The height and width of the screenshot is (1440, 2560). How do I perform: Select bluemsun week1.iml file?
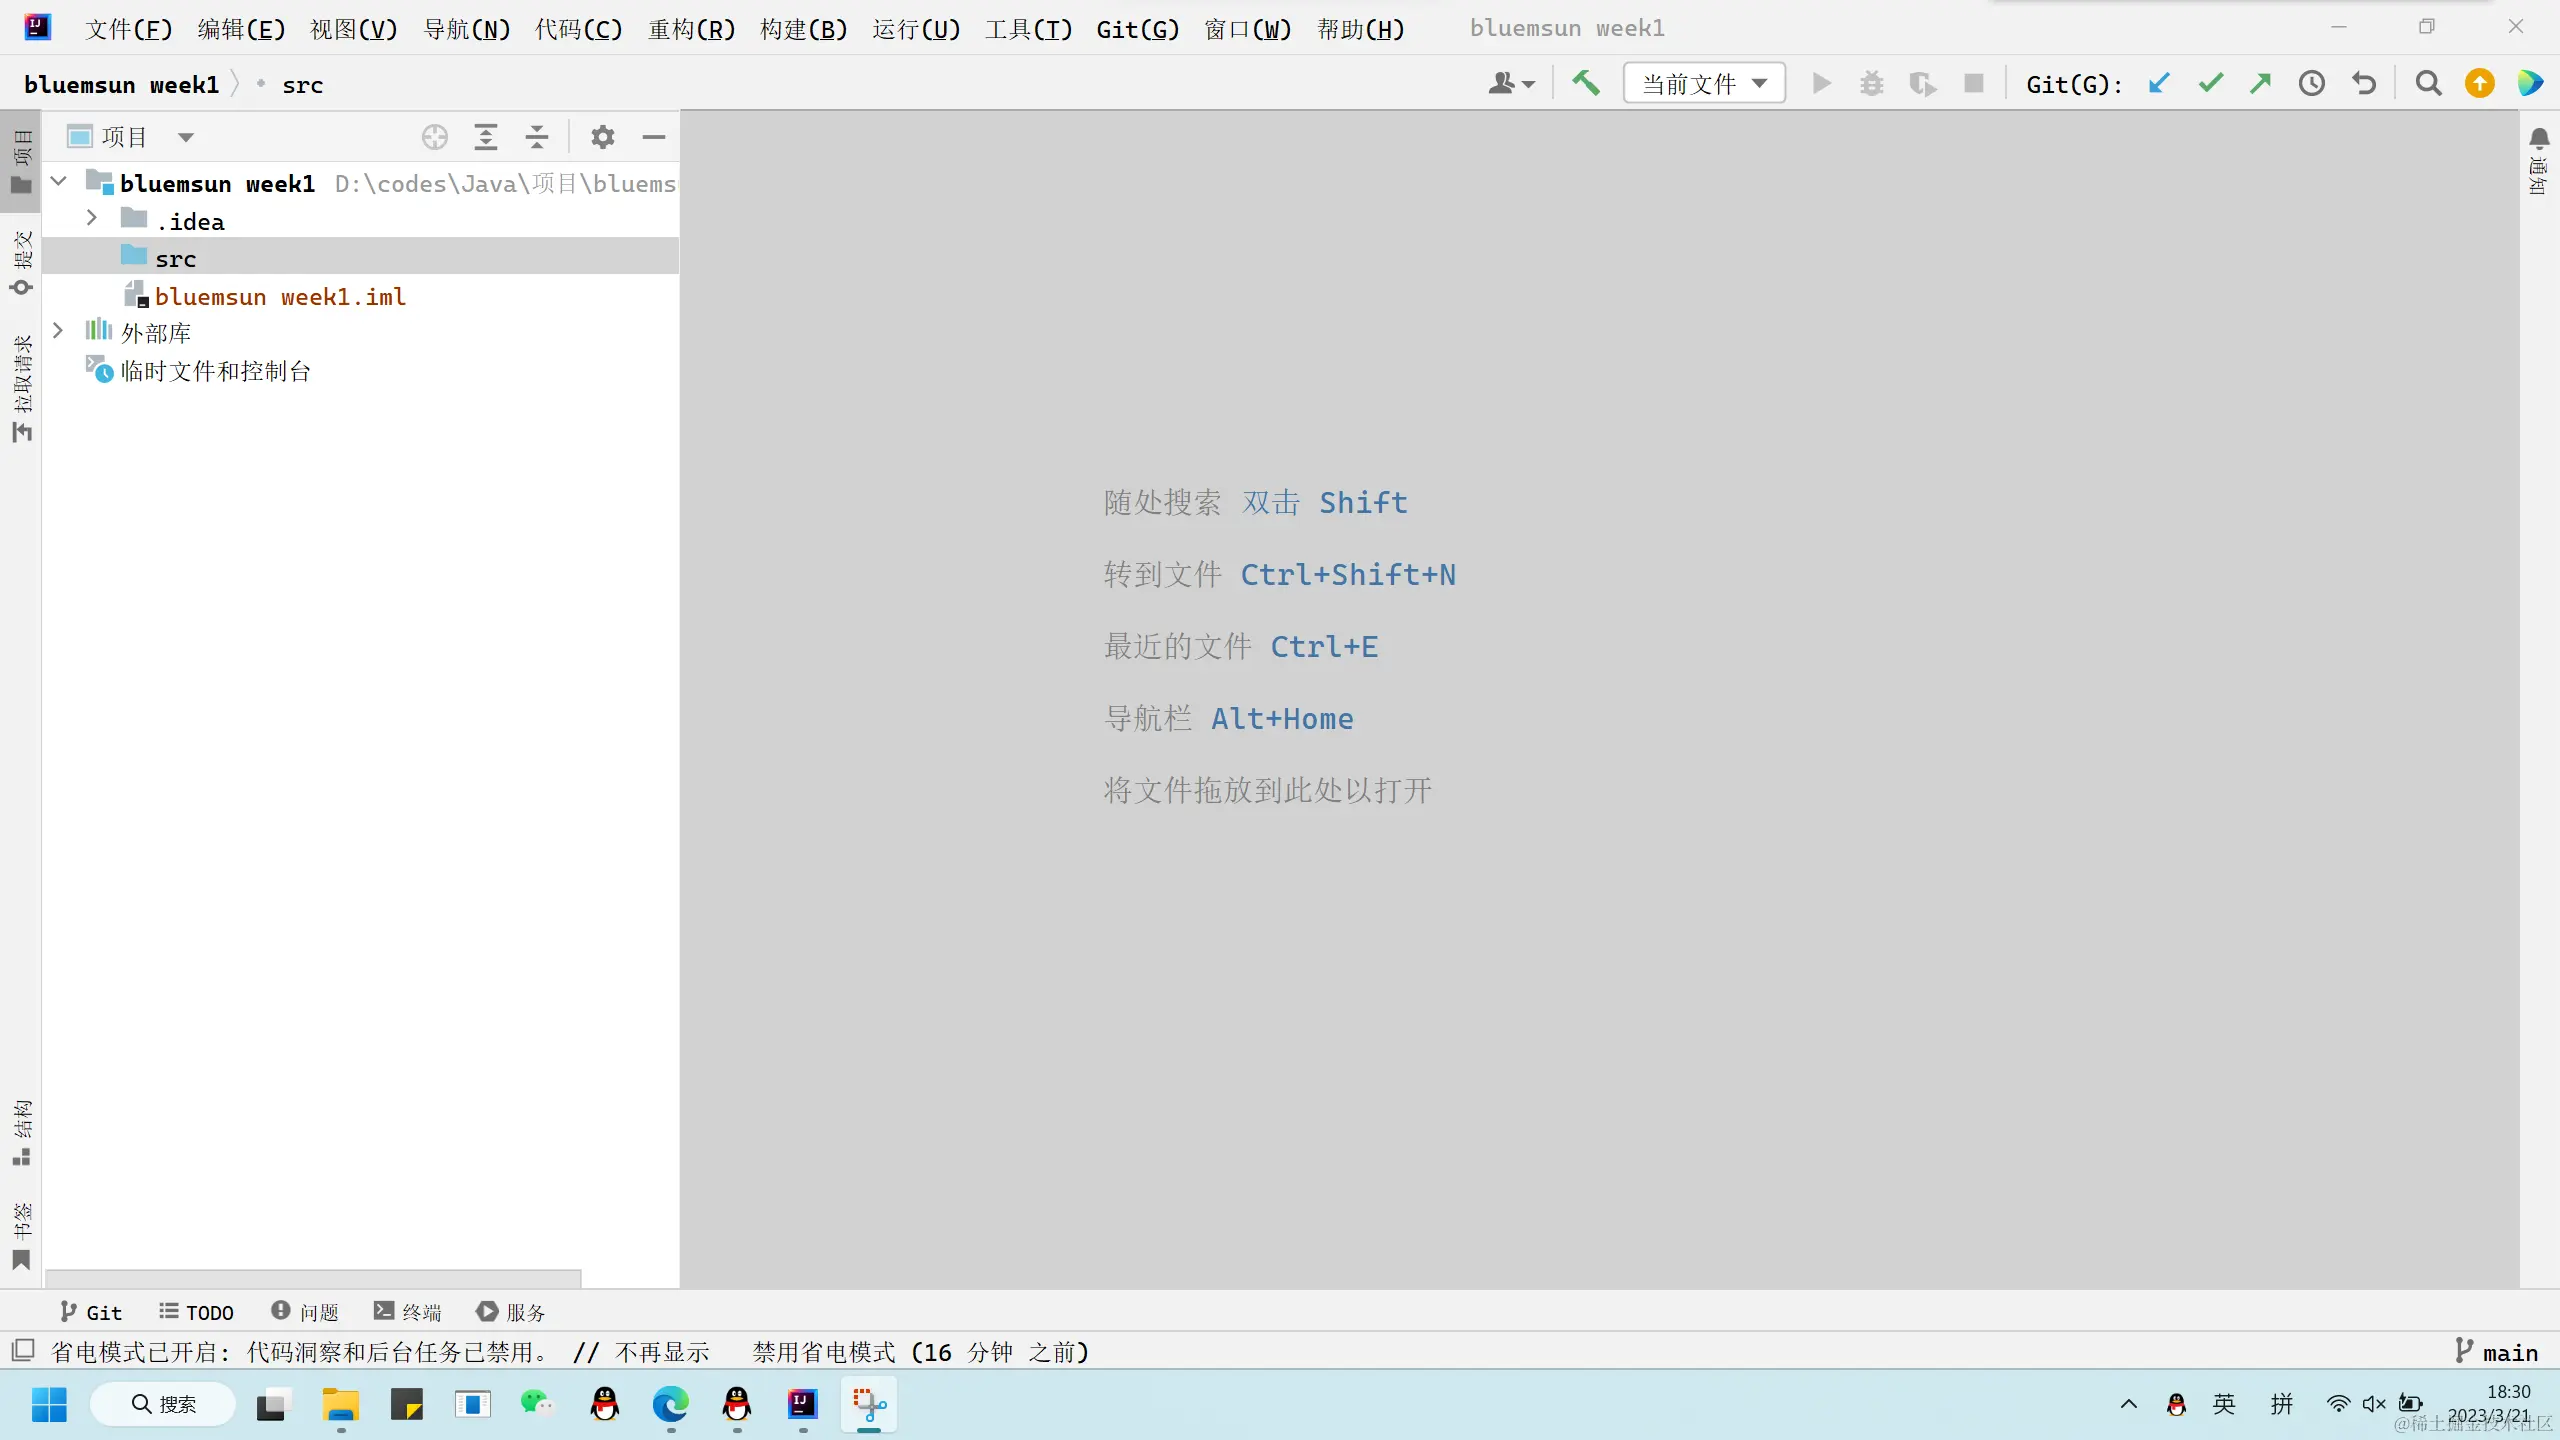(280, 297)
